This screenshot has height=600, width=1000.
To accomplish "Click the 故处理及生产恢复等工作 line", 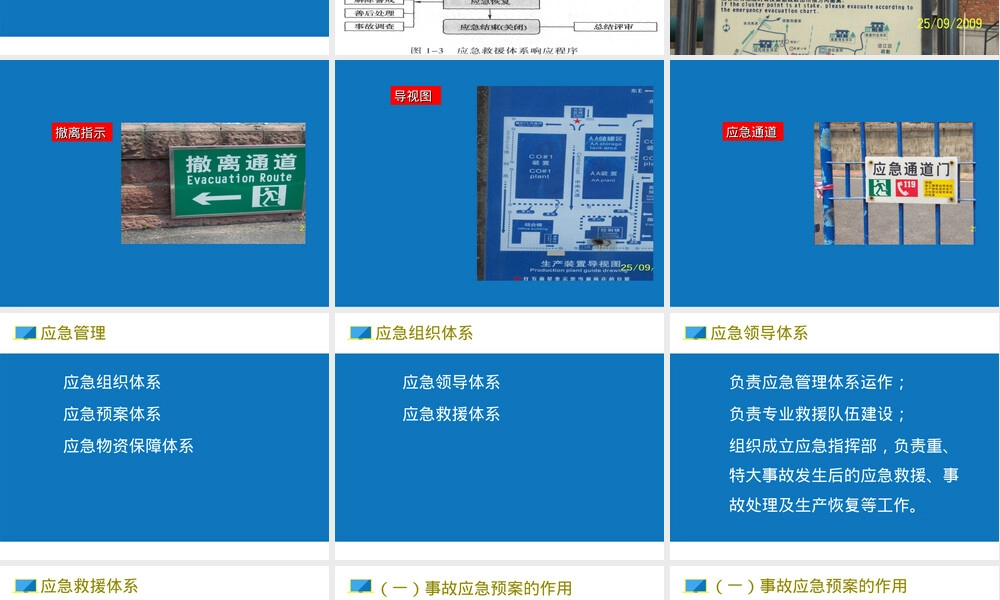I will coord(824,506).
